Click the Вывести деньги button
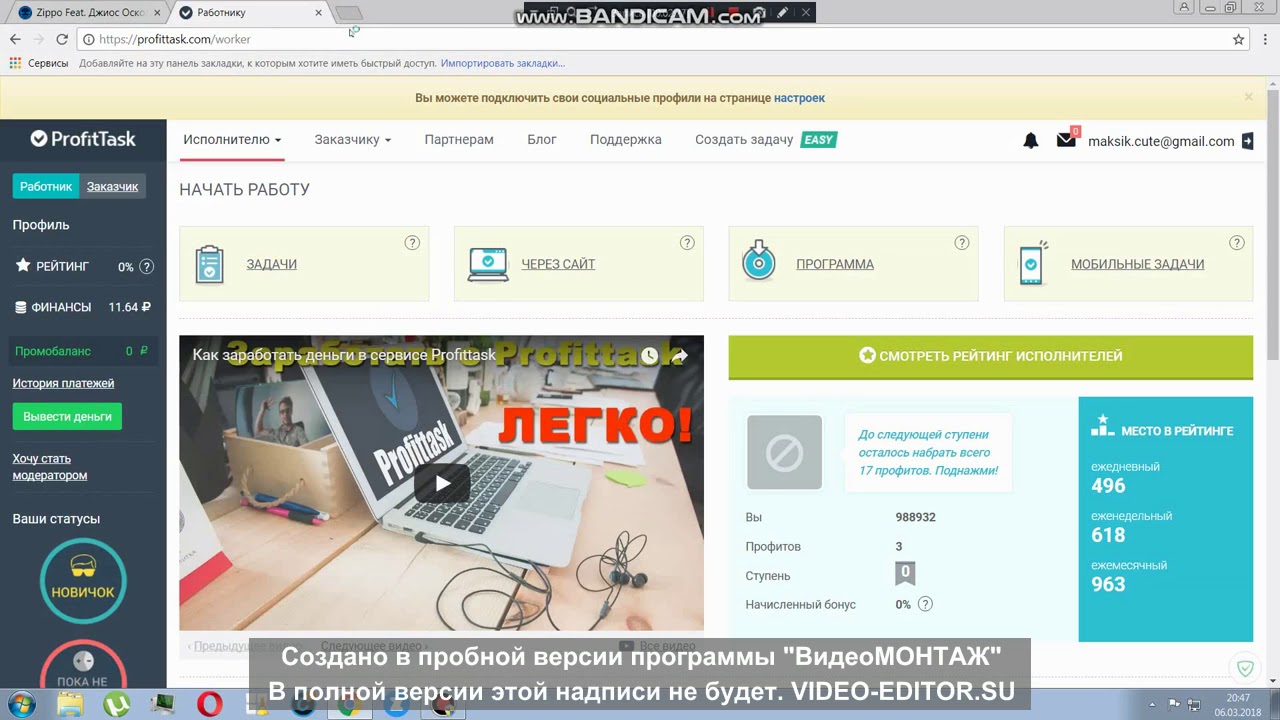This screenshot has width=1280, height=720. click(x=67, y=416)
